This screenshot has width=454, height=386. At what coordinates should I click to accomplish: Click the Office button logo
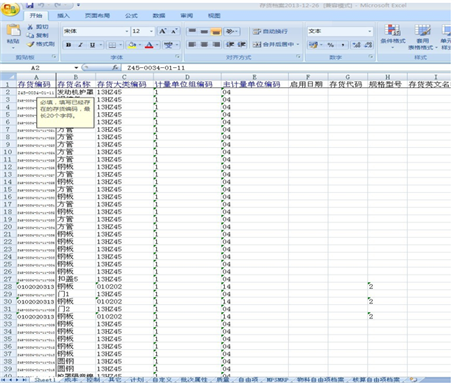10,9
